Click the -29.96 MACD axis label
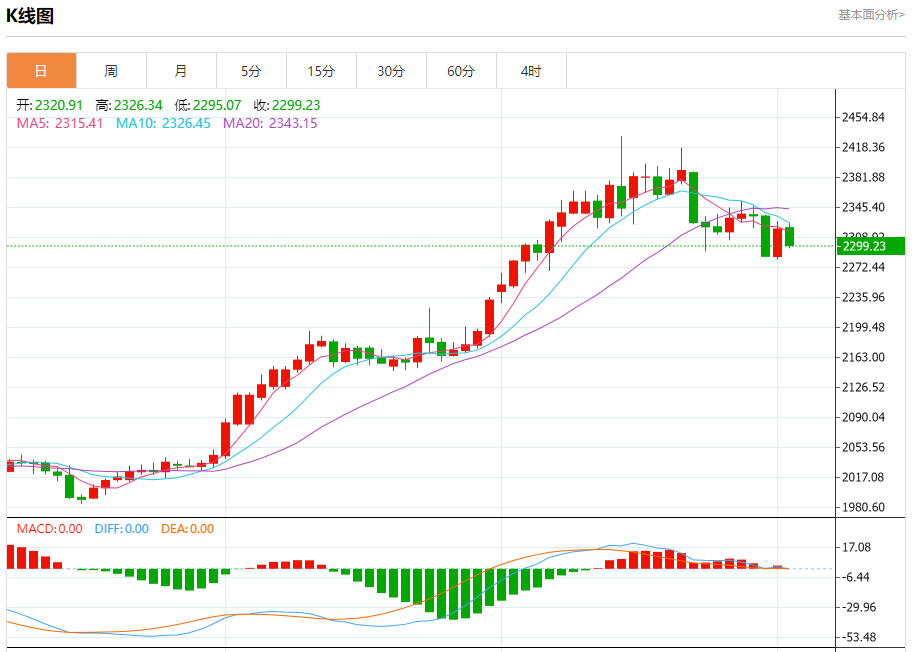 858,607
